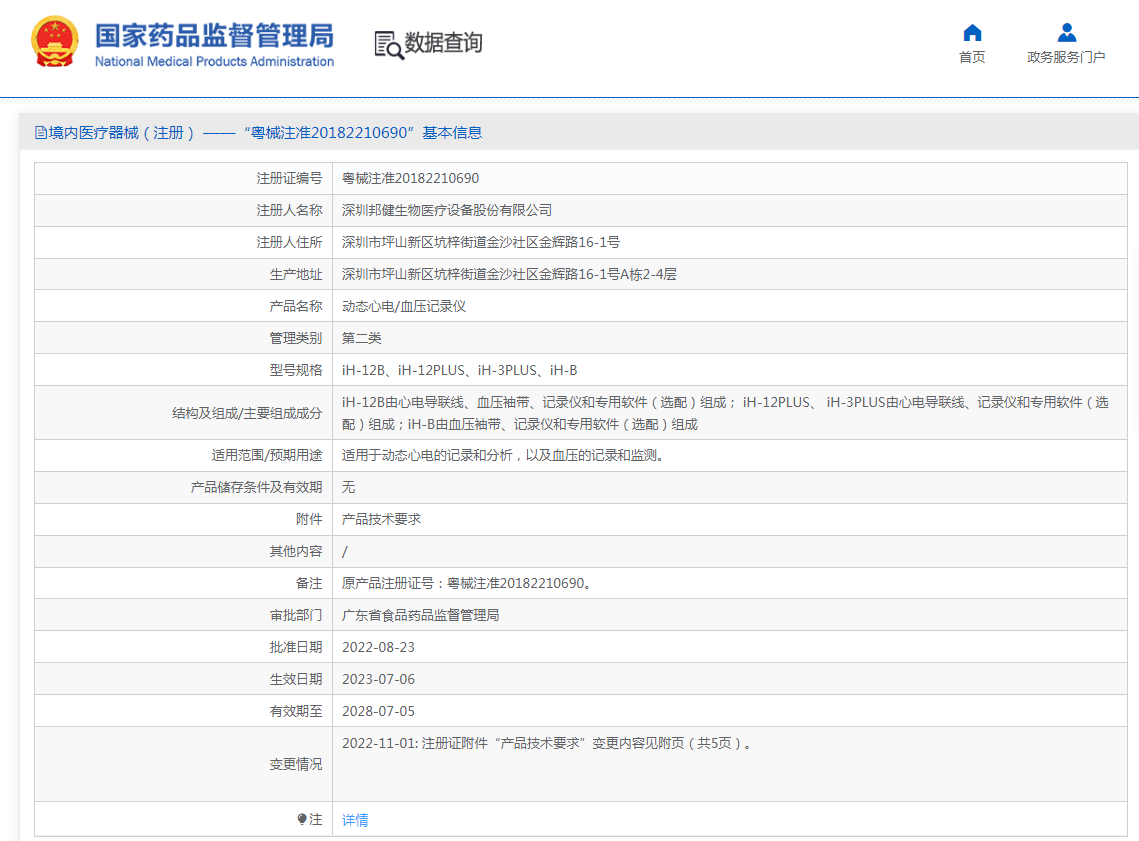Click National Medical Products Administration text

(x=214, y=62)
